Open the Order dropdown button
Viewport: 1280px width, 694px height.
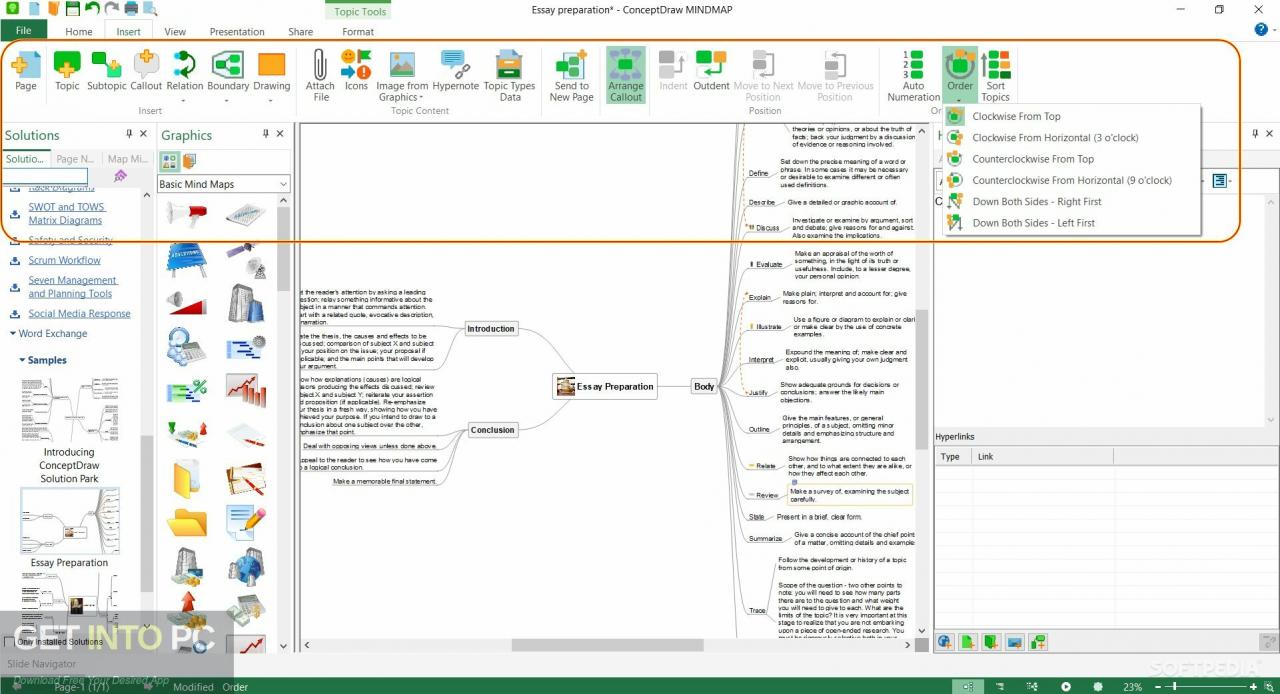960,76
